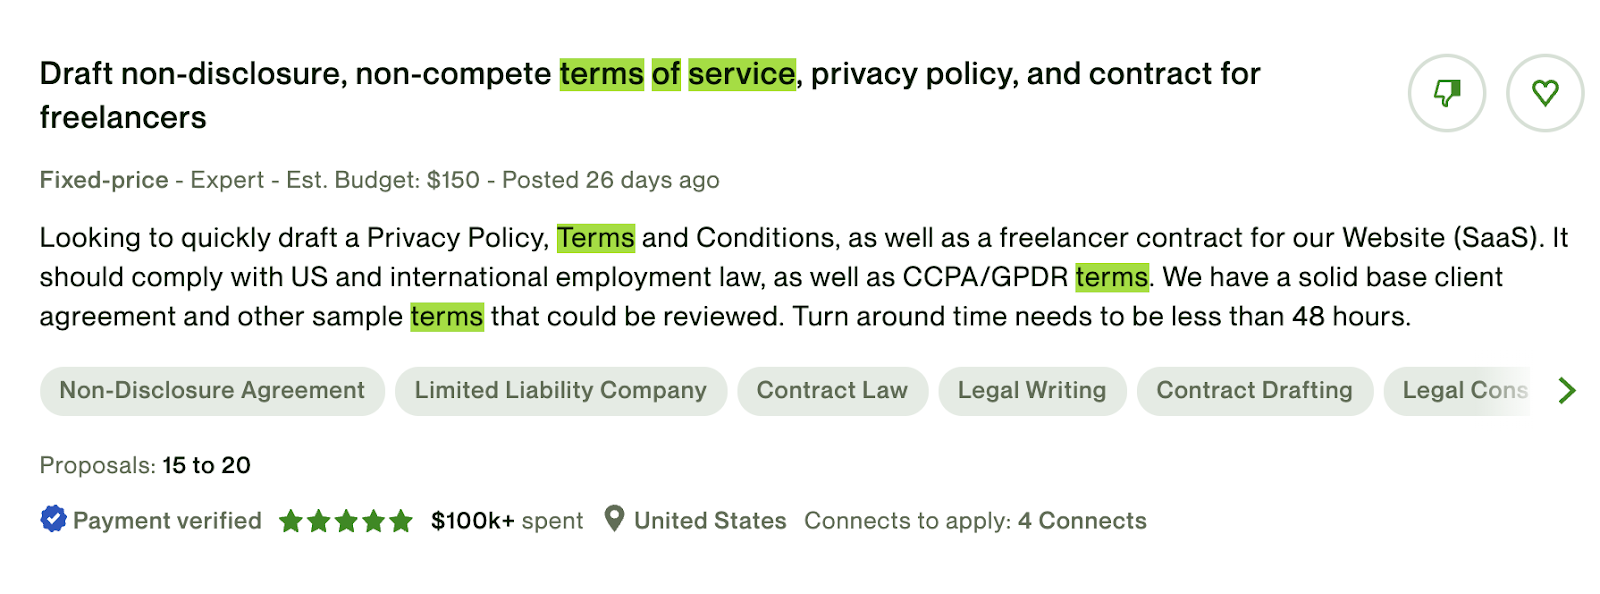Click the five-star client rating
The width and height of the screenshot is (1600, 594).
point(345,521)
